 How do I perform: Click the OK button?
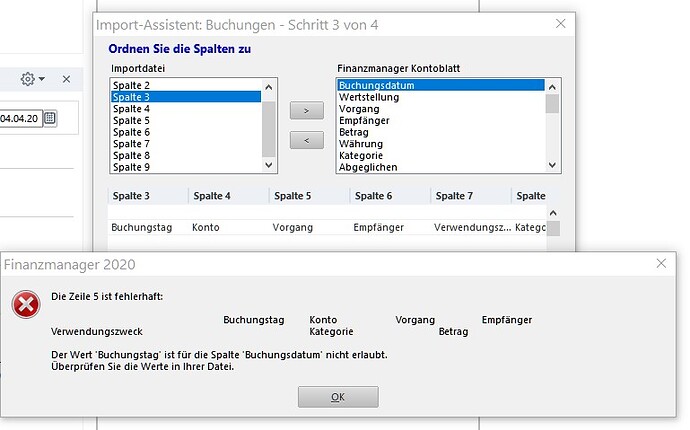pyautogui.click(x=337, y=397)
